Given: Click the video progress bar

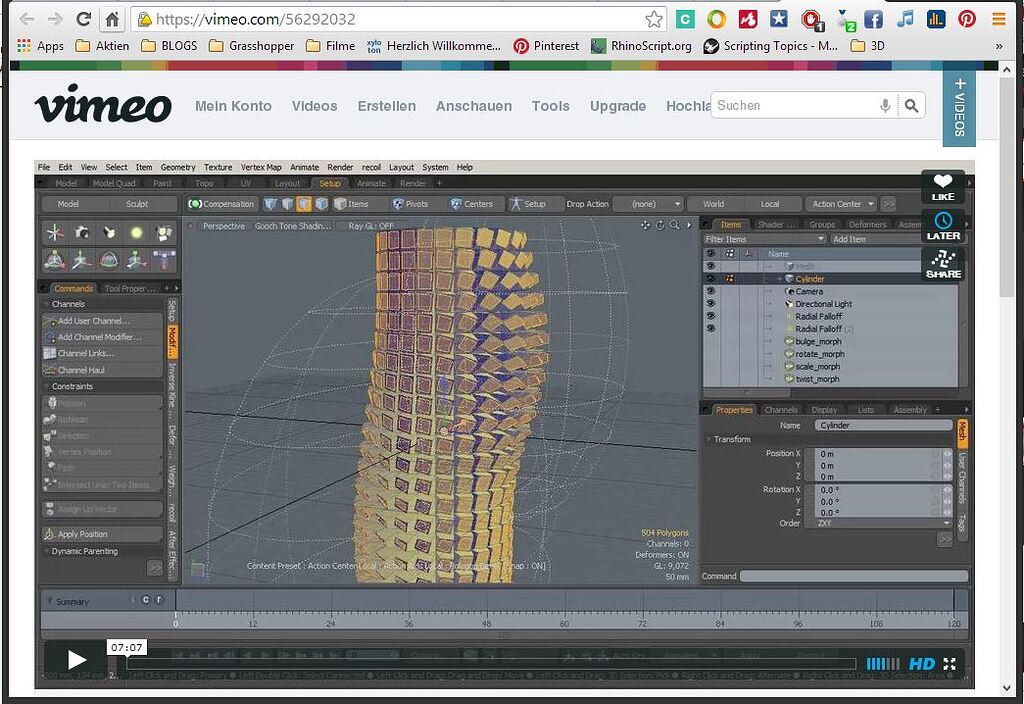Looking at the screenshot, I should [491, 664].
